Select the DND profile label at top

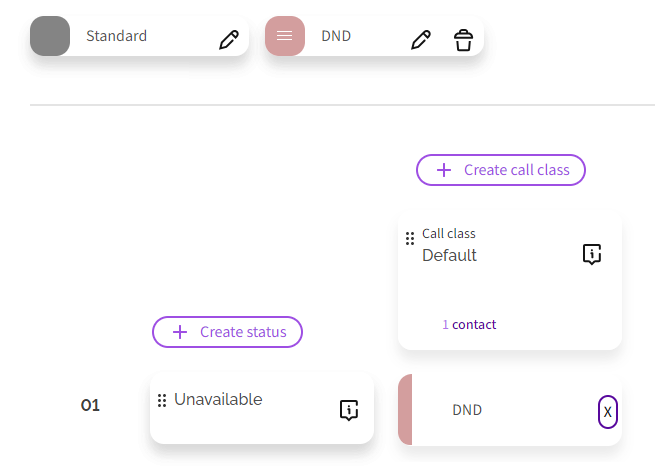click(x=336, y=37)
